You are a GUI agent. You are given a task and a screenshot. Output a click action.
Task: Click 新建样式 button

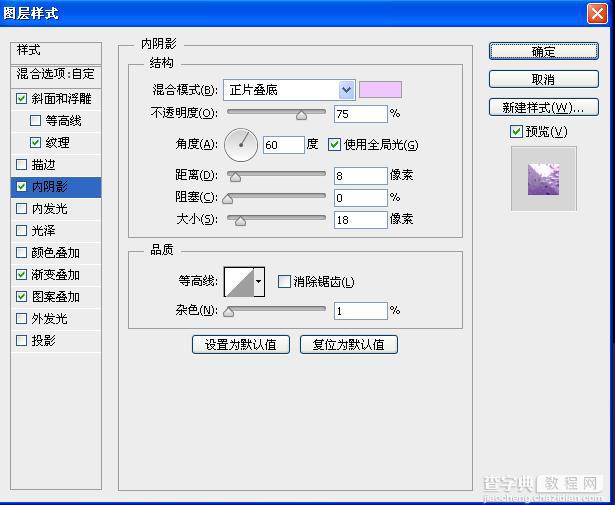click(x=544, y=107)
